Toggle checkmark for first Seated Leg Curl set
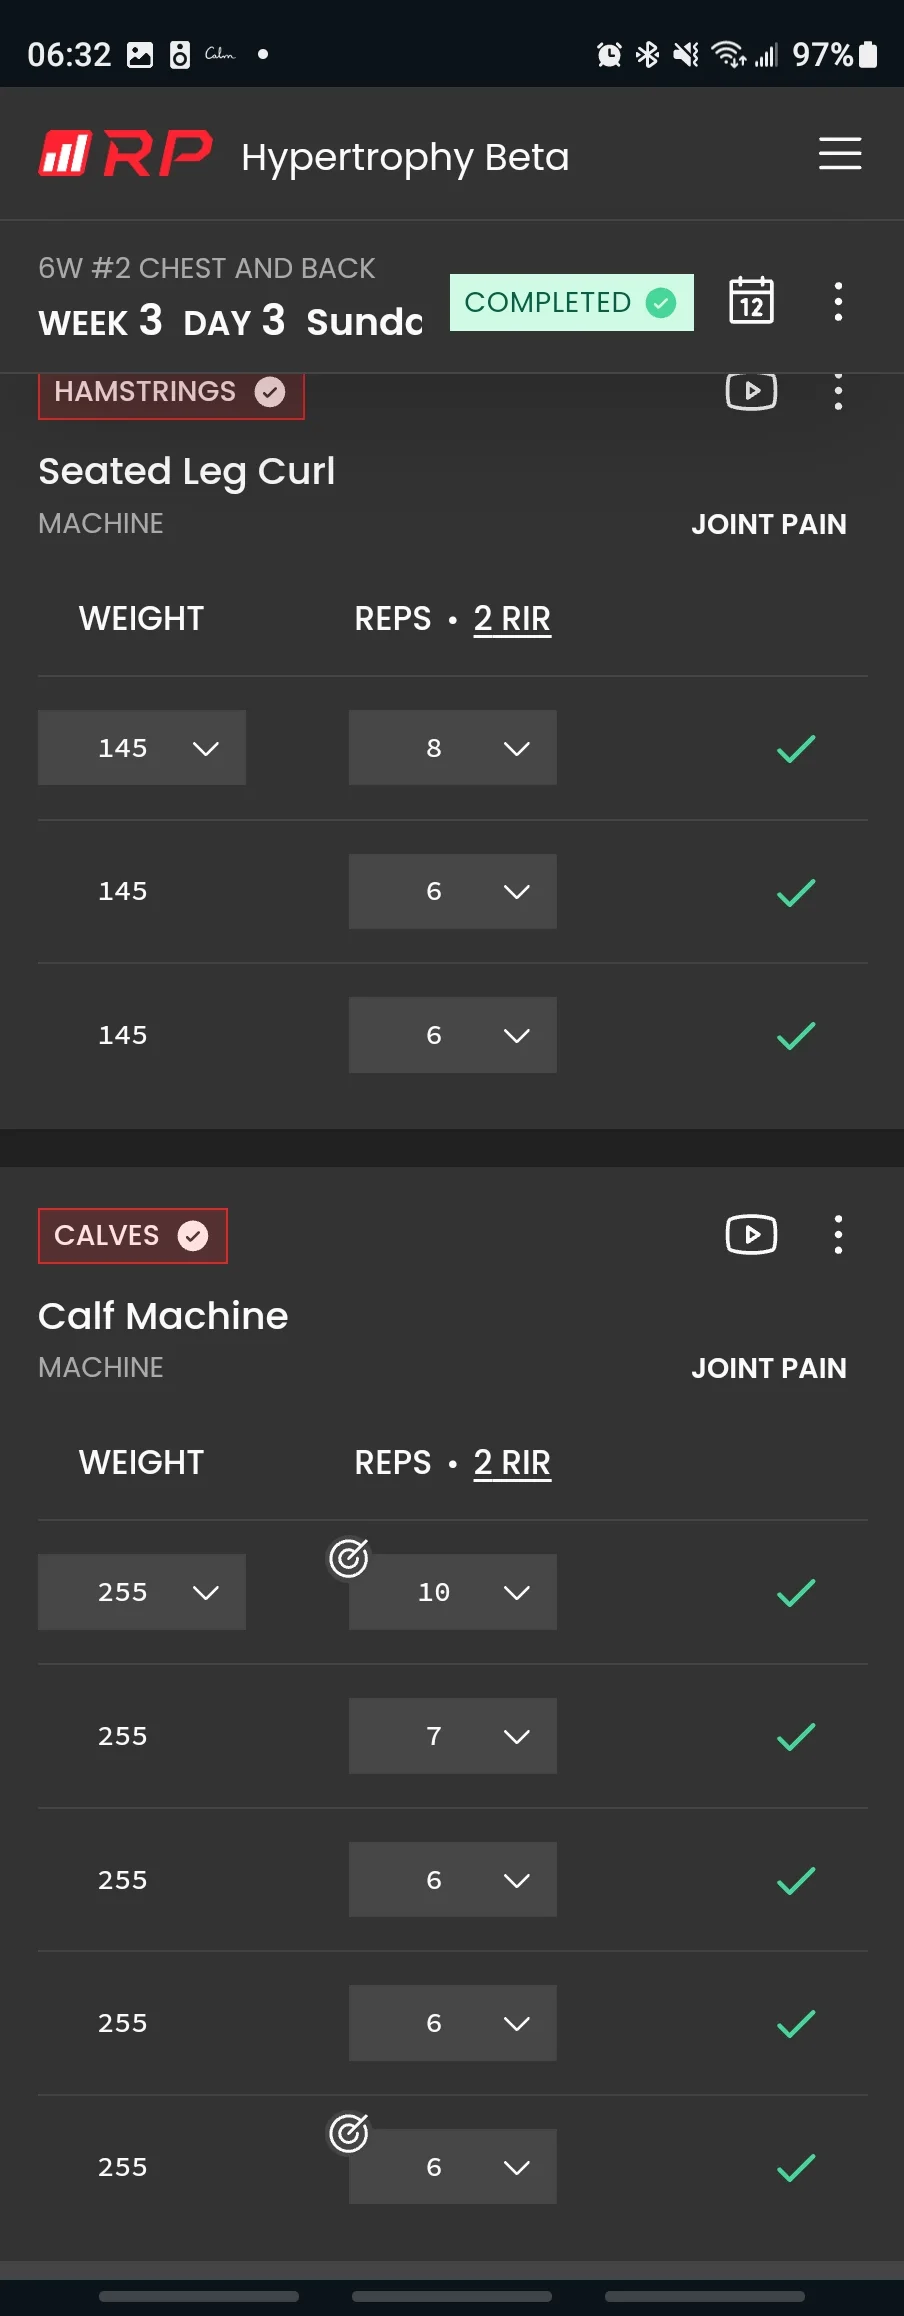This screenshot has height=2316, width=904. (x=796, y=748)
